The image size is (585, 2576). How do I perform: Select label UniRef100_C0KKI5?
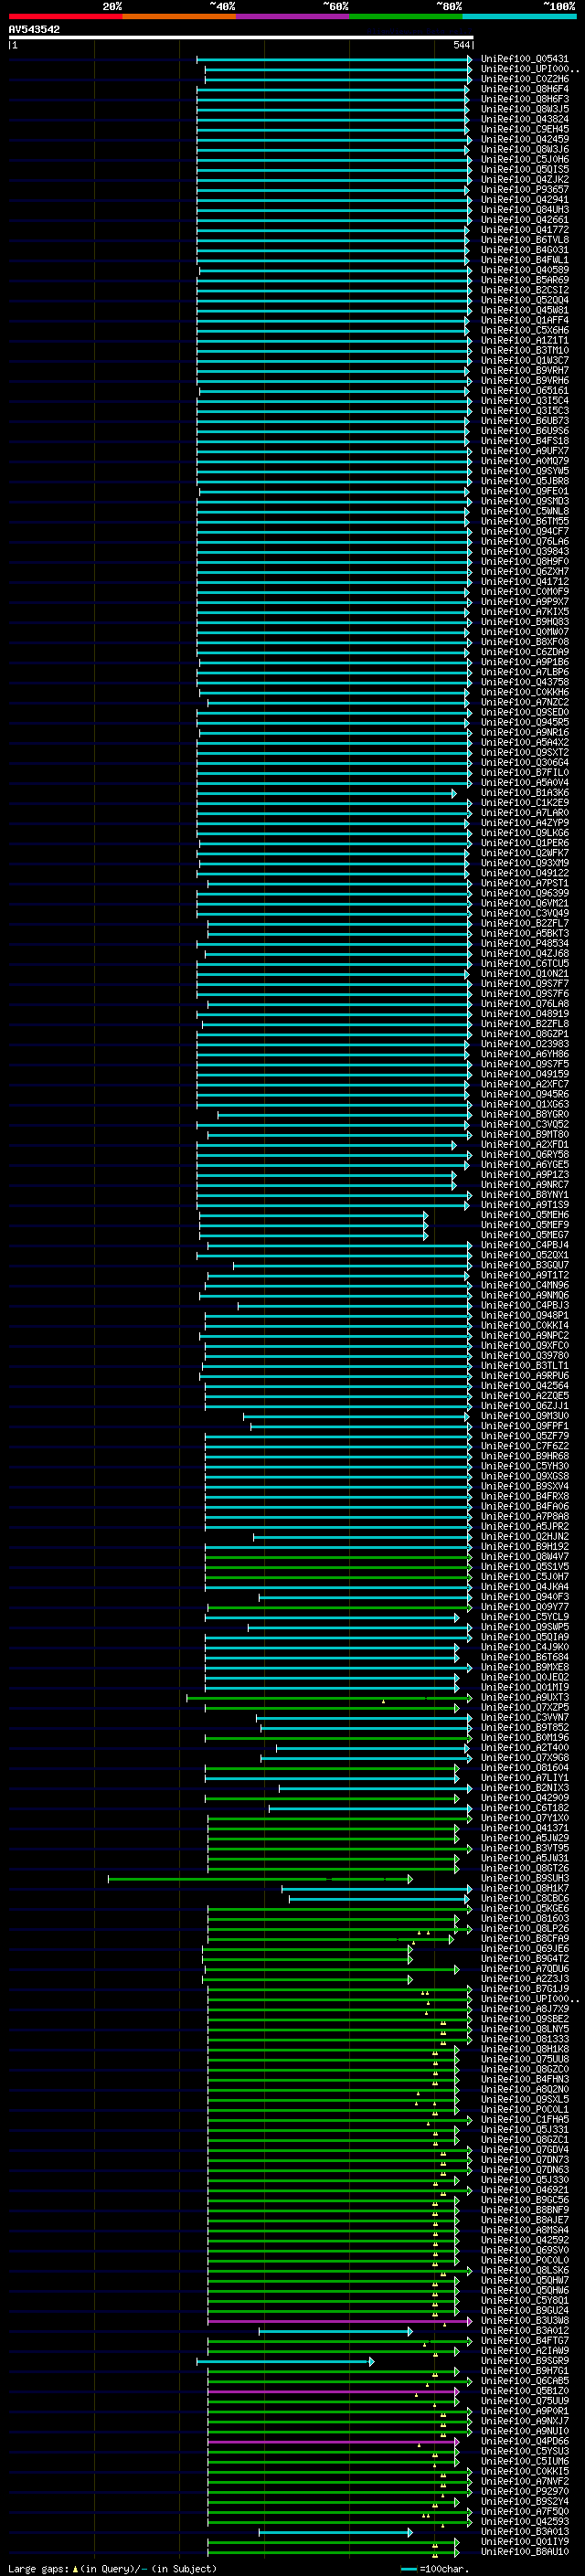pyautogui.click(x=524, y=2471)
